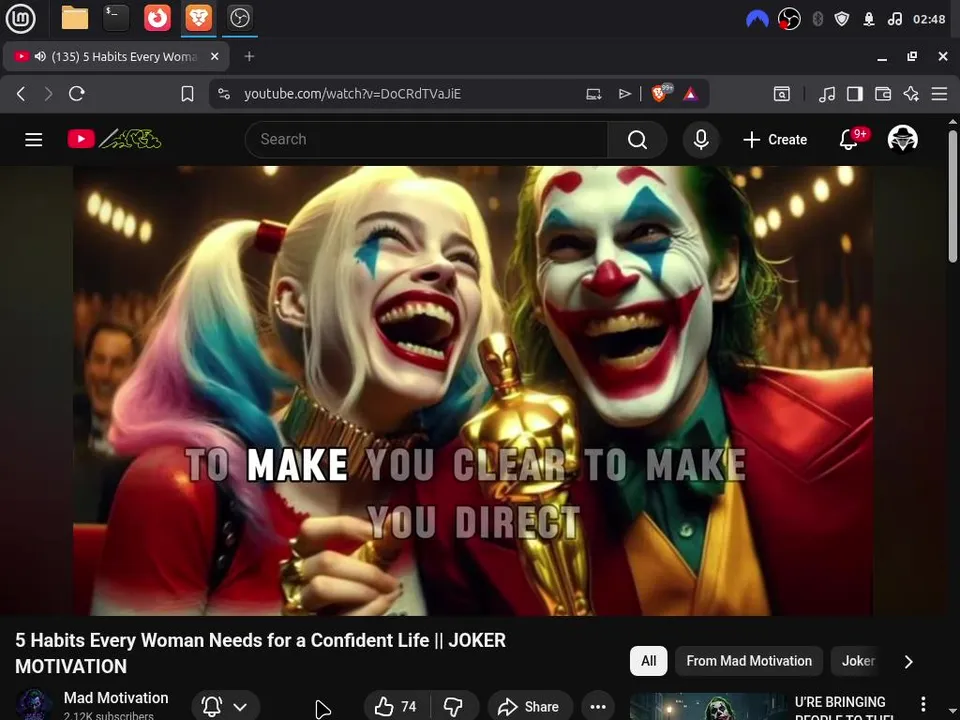
Task: Open the OBS recording tray icon
Action: [x=789, y=19]
